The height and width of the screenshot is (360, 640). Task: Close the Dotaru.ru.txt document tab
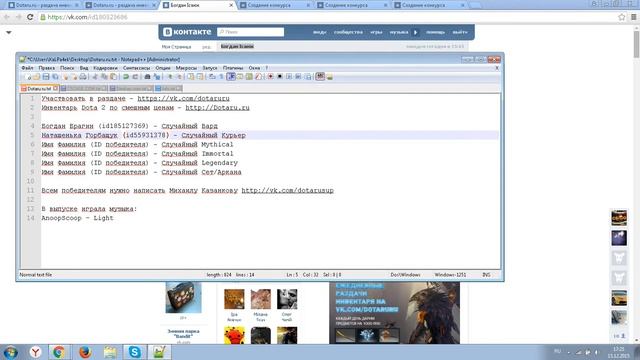click(56, 88)
